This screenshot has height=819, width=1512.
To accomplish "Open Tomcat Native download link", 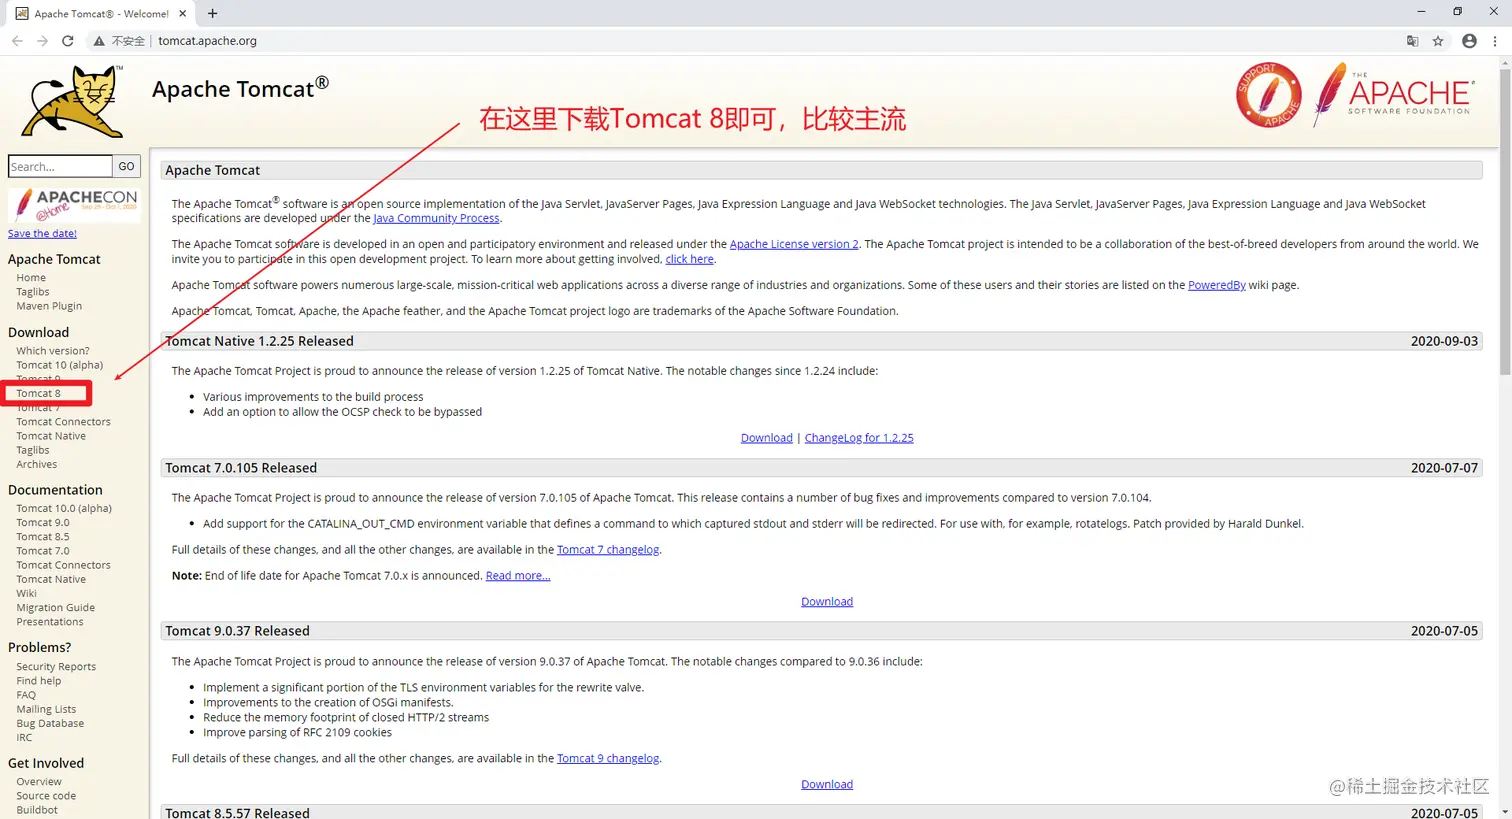I will point(51,436).
